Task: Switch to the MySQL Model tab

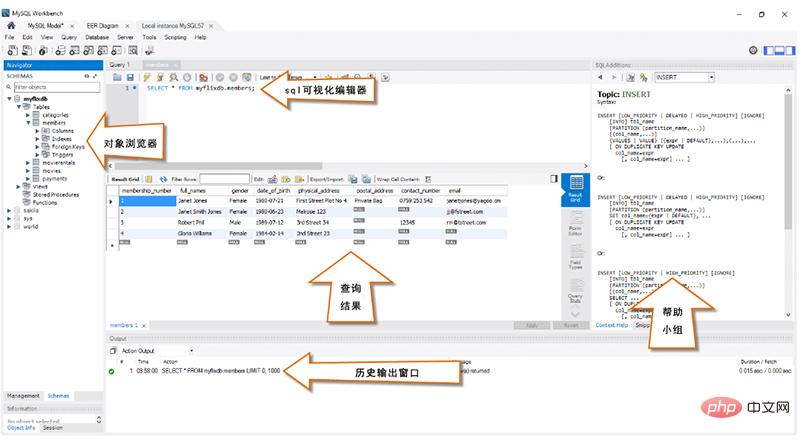Action: tap(45, 26)
